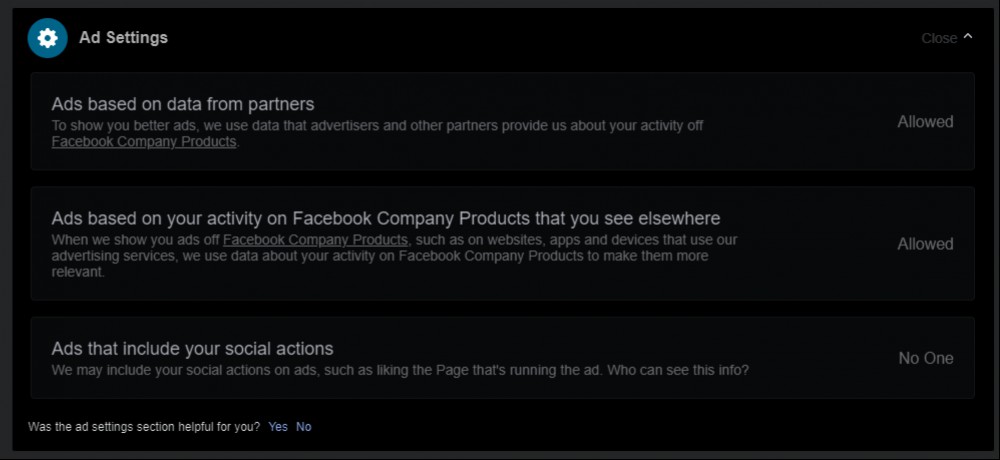Viewport: 1000px width, 460px height.
Task: Collapse section with the Close chevron arrow
Action: [967, 36]
